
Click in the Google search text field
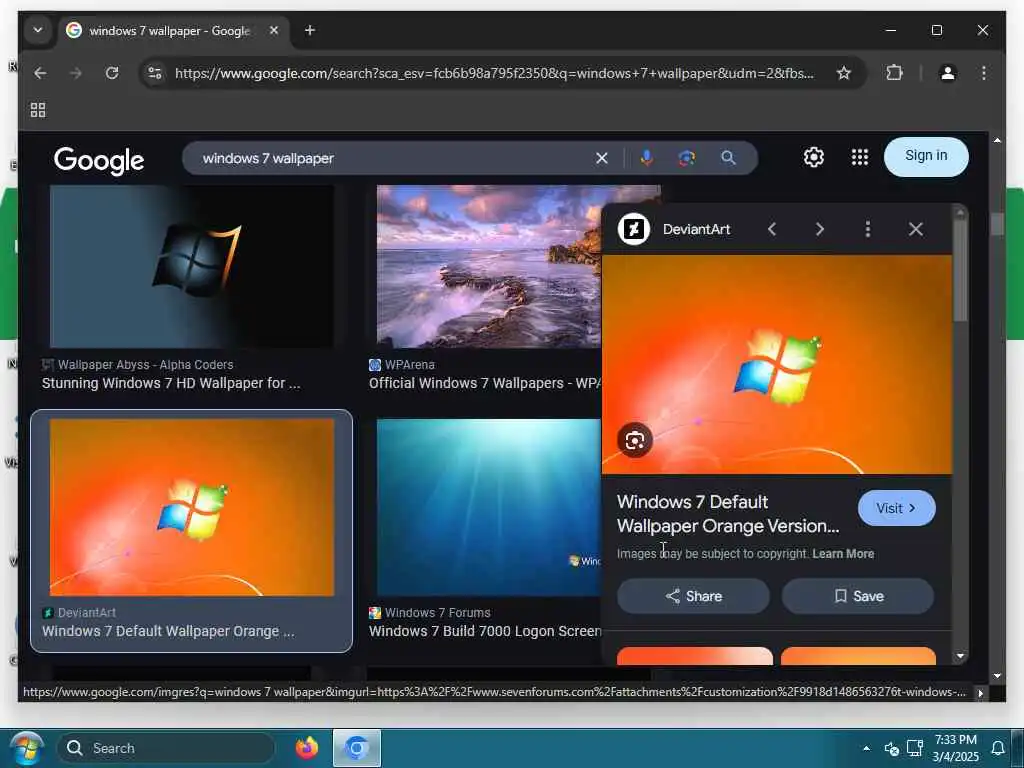(x=392, y=158)
